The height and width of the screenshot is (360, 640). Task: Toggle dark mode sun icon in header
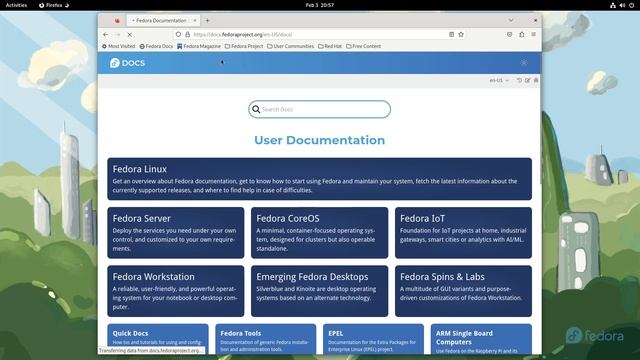pos(524,63)
